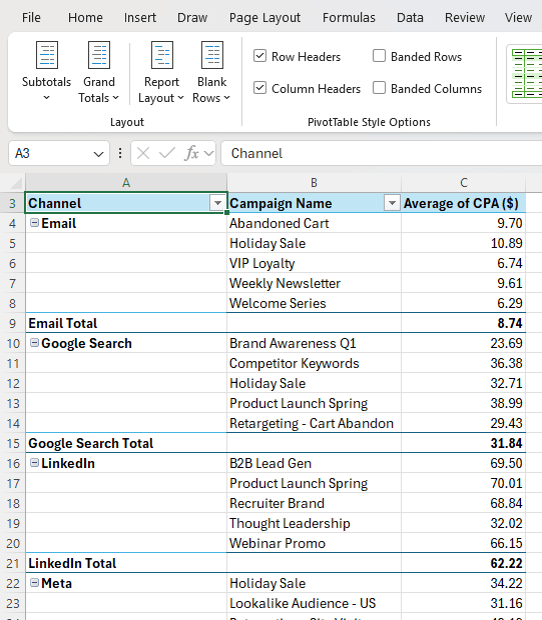Select the Weekly Newsletter cell
Image resolution: width=542 pixels, height=620 pixels.
click(314, 283)
